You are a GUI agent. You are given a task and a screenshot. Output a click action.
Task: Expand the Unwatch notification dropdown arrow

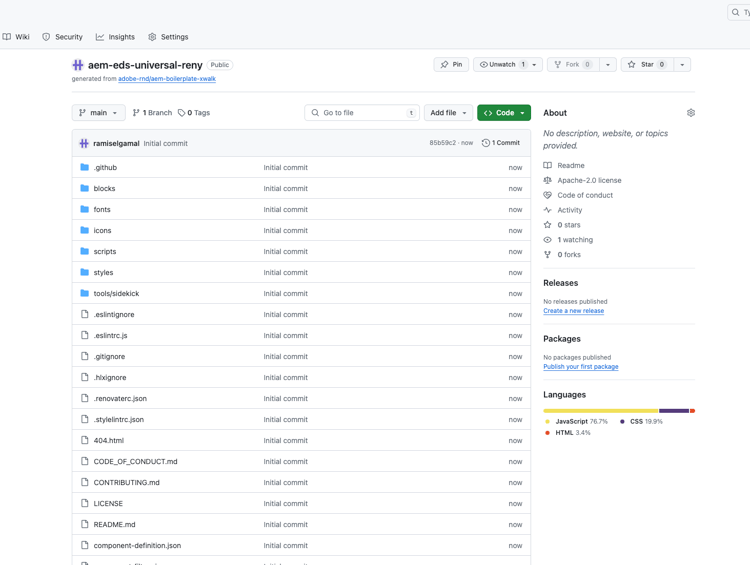534,65
